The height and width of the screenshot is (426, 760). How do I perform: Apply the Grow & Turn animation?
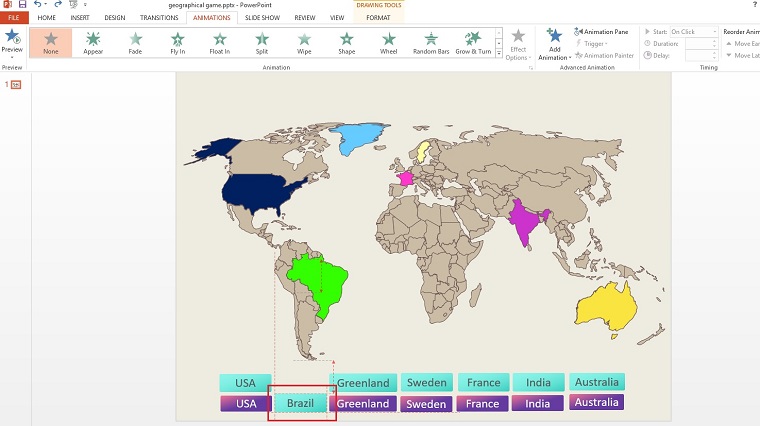473,43
